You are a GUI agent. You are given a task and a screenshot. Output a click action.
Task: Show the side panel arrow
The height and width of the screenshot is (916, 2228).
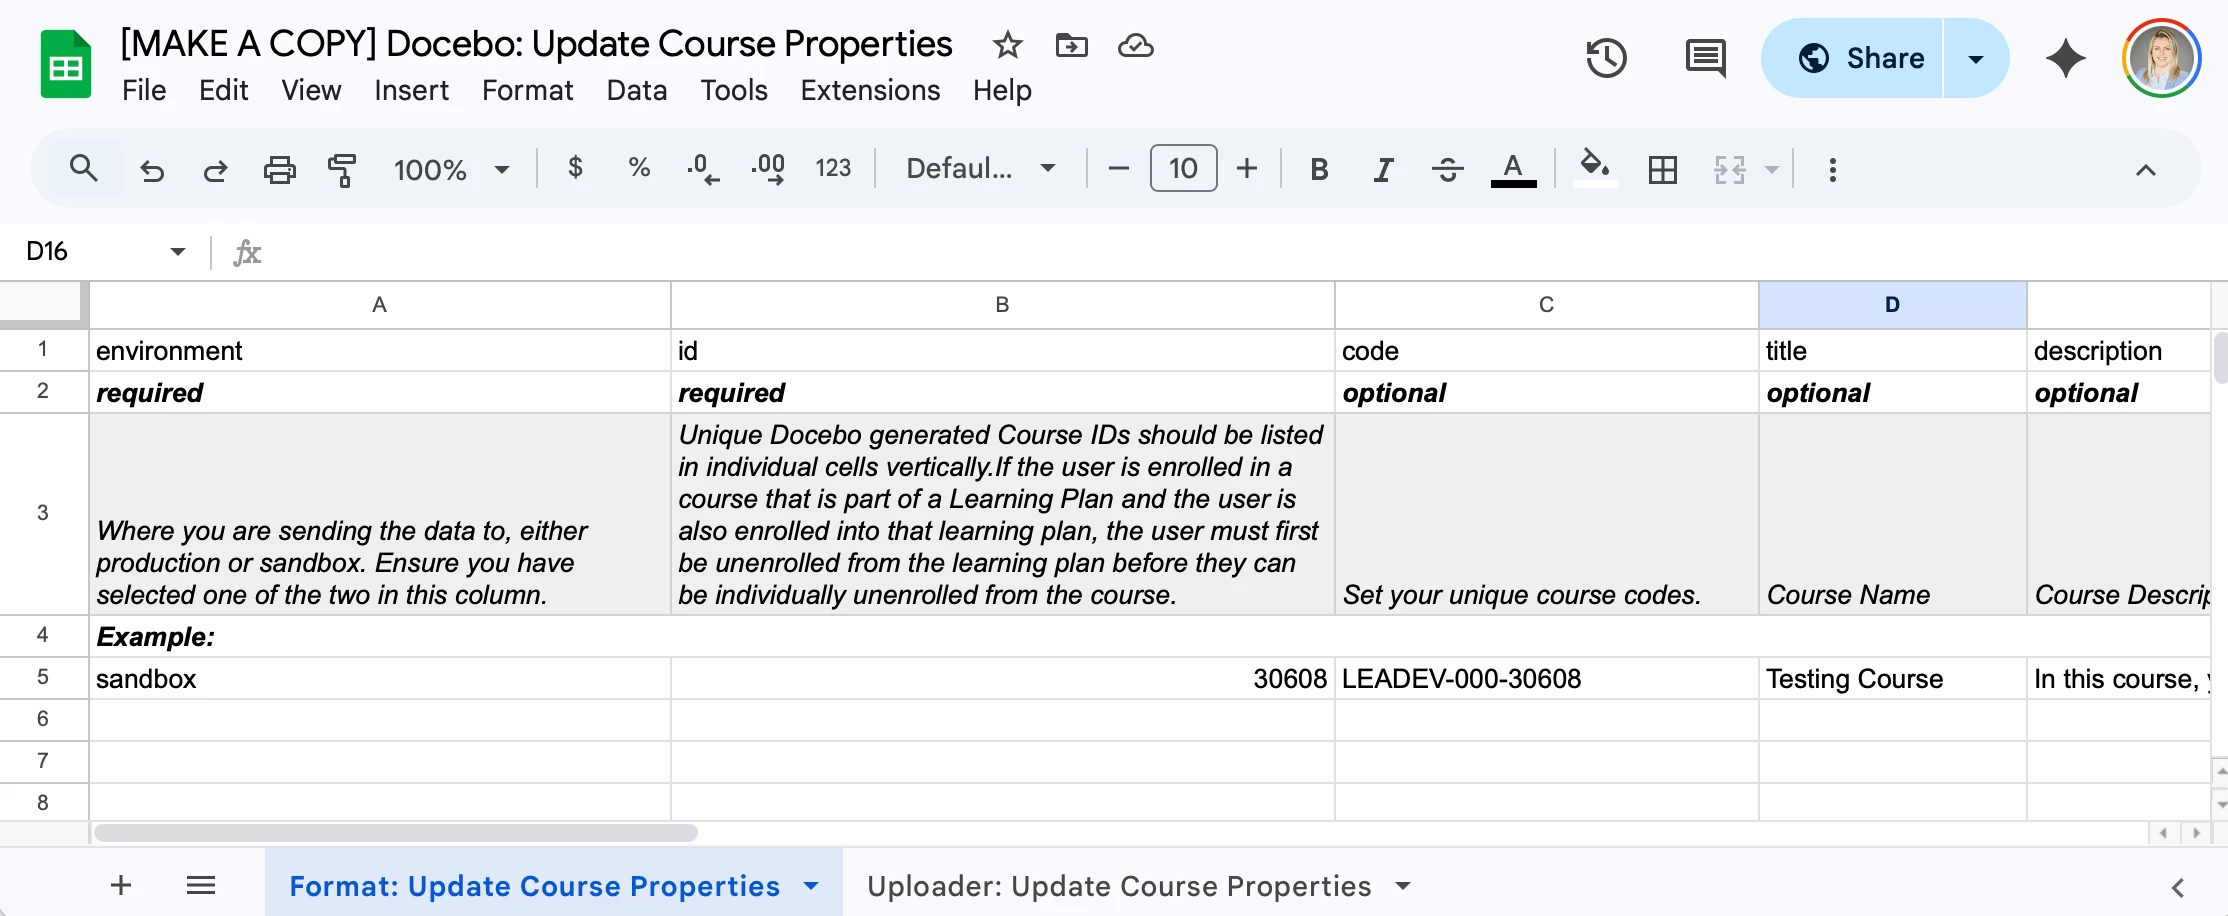[2177, 887]
